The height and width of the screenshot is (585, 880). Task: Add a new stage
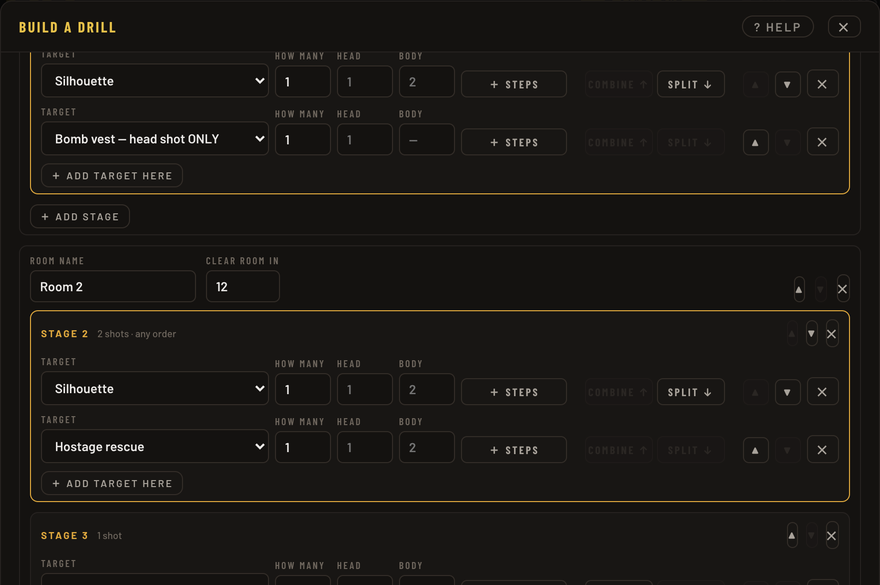point(80,217)
